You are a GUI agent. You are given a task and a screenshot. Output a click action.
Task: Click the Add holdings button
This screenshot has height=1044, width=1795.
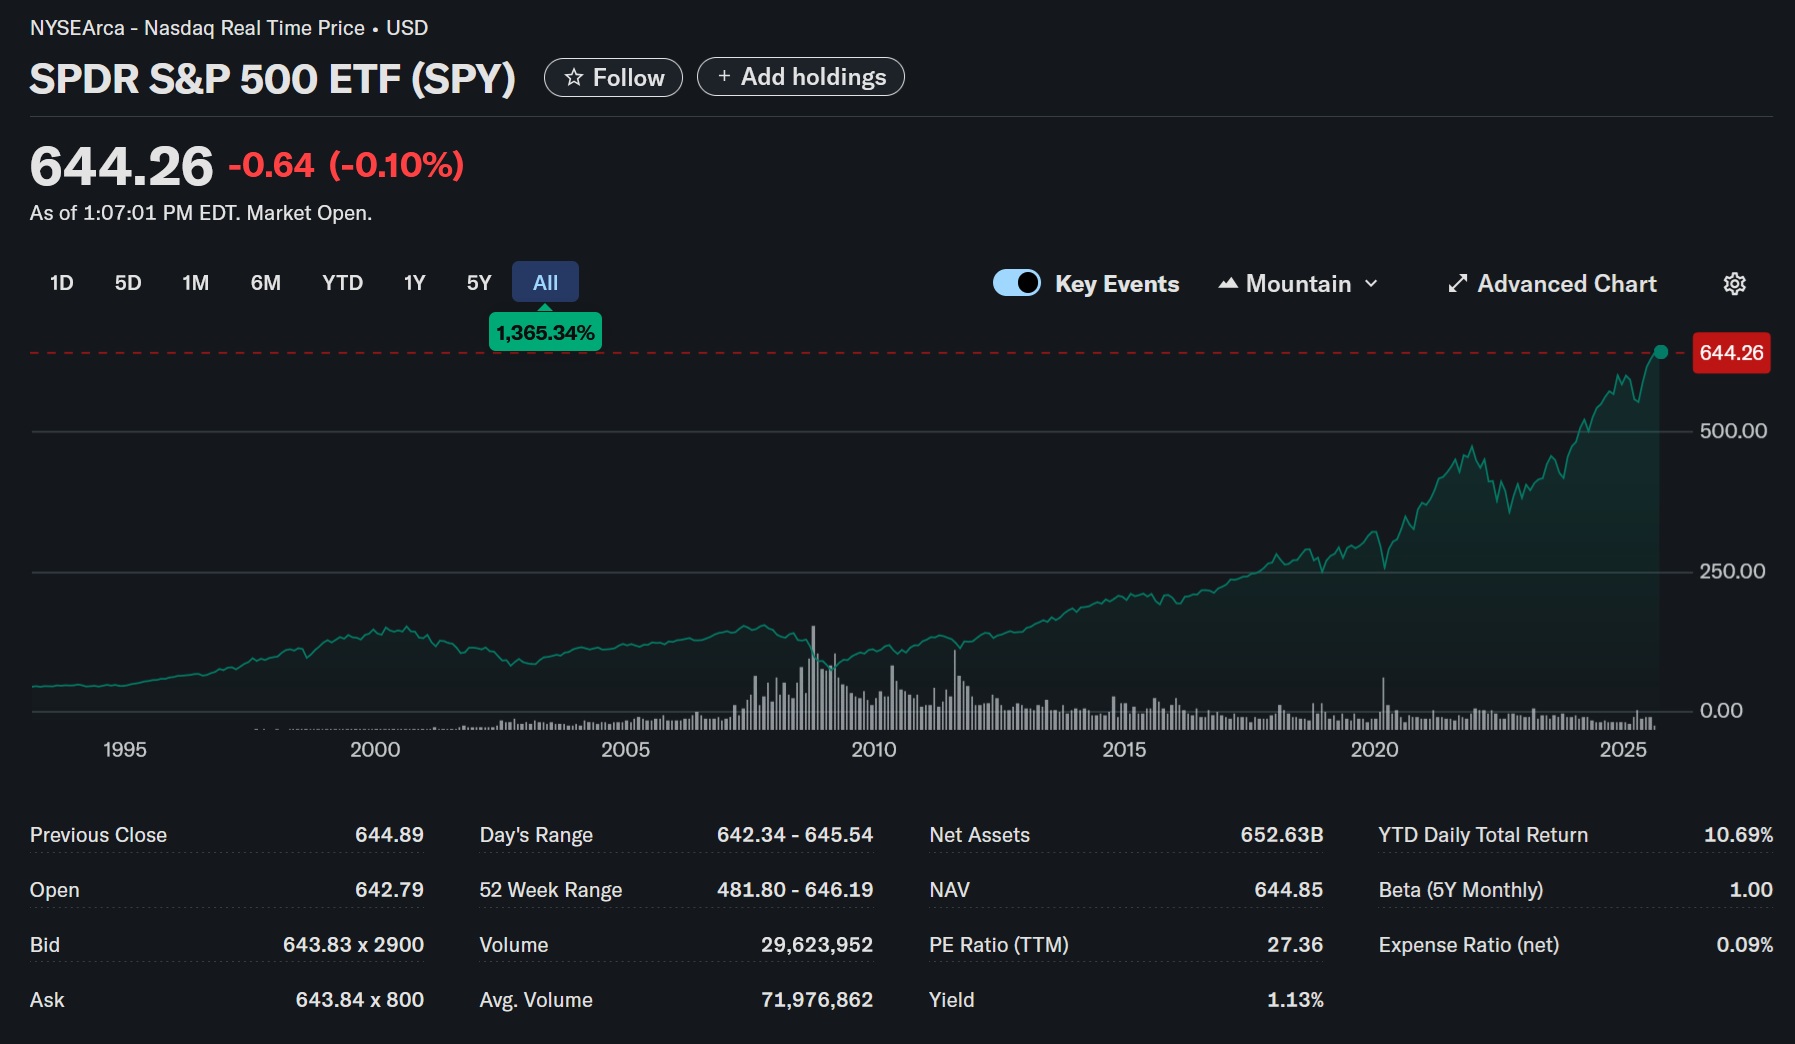[x=801, y=77]
